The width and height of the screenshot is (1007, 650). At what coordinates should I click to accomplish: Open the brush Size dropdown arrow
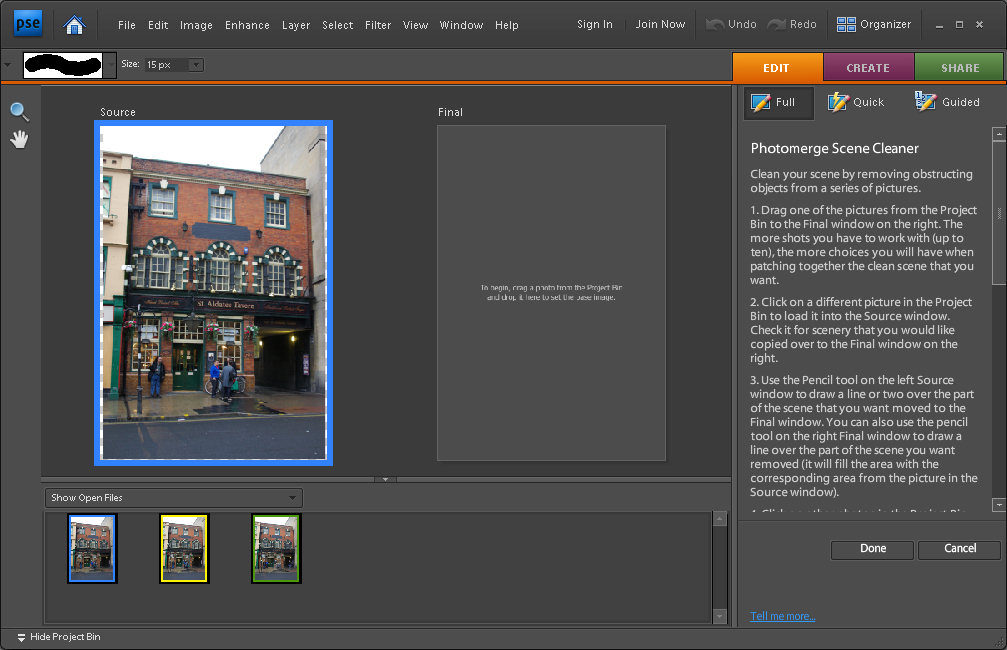tap(196, 65)
